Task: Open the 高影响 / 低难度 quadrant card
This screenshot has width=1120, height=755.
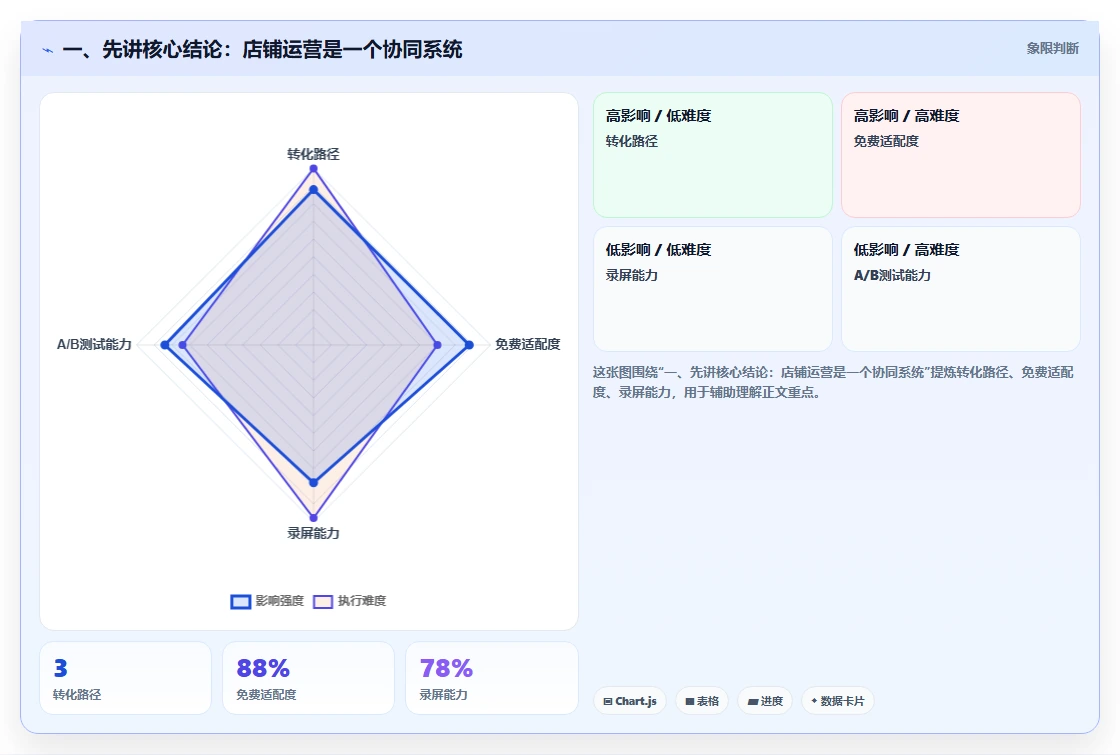Action: click(x=713, y=155)
